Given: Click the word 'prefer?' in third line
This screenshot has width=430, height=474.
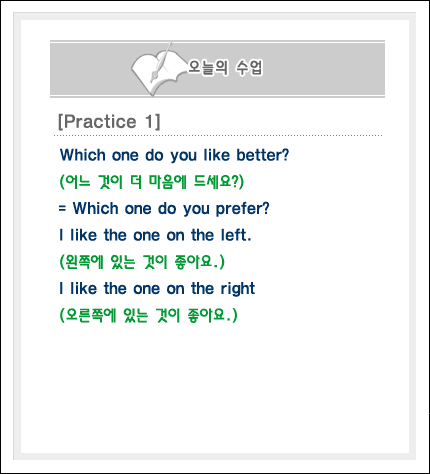Looking at the screenshot, I should 243,209.
